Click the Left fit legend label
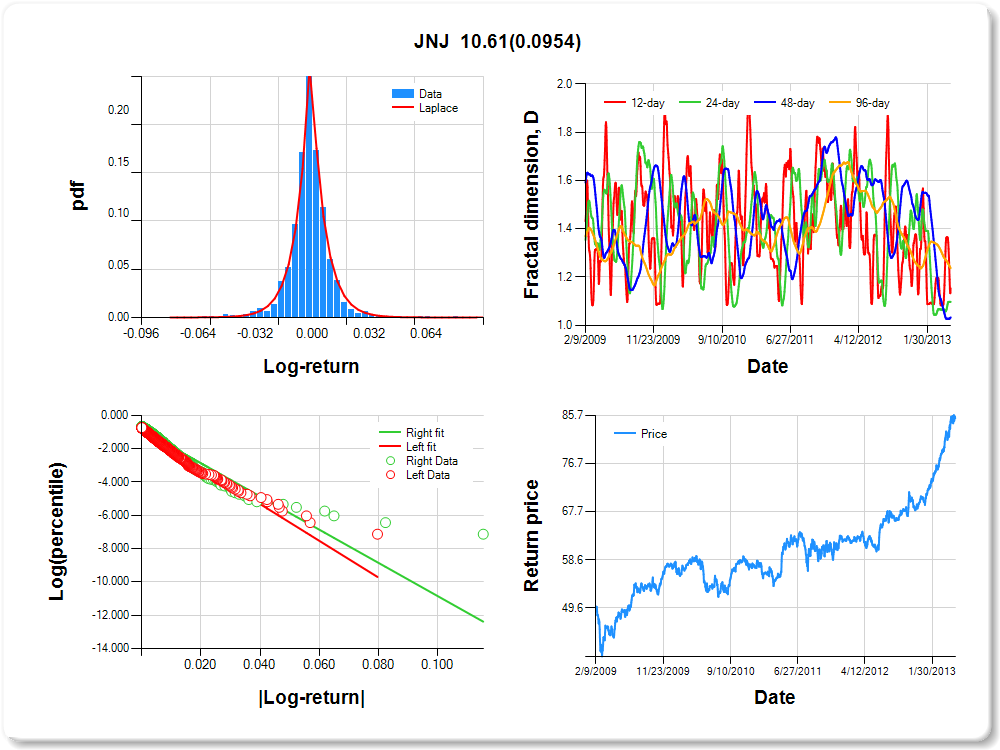Image resolution: width=1000 pixels, height=750 pixels. click(x=421, y=446)
